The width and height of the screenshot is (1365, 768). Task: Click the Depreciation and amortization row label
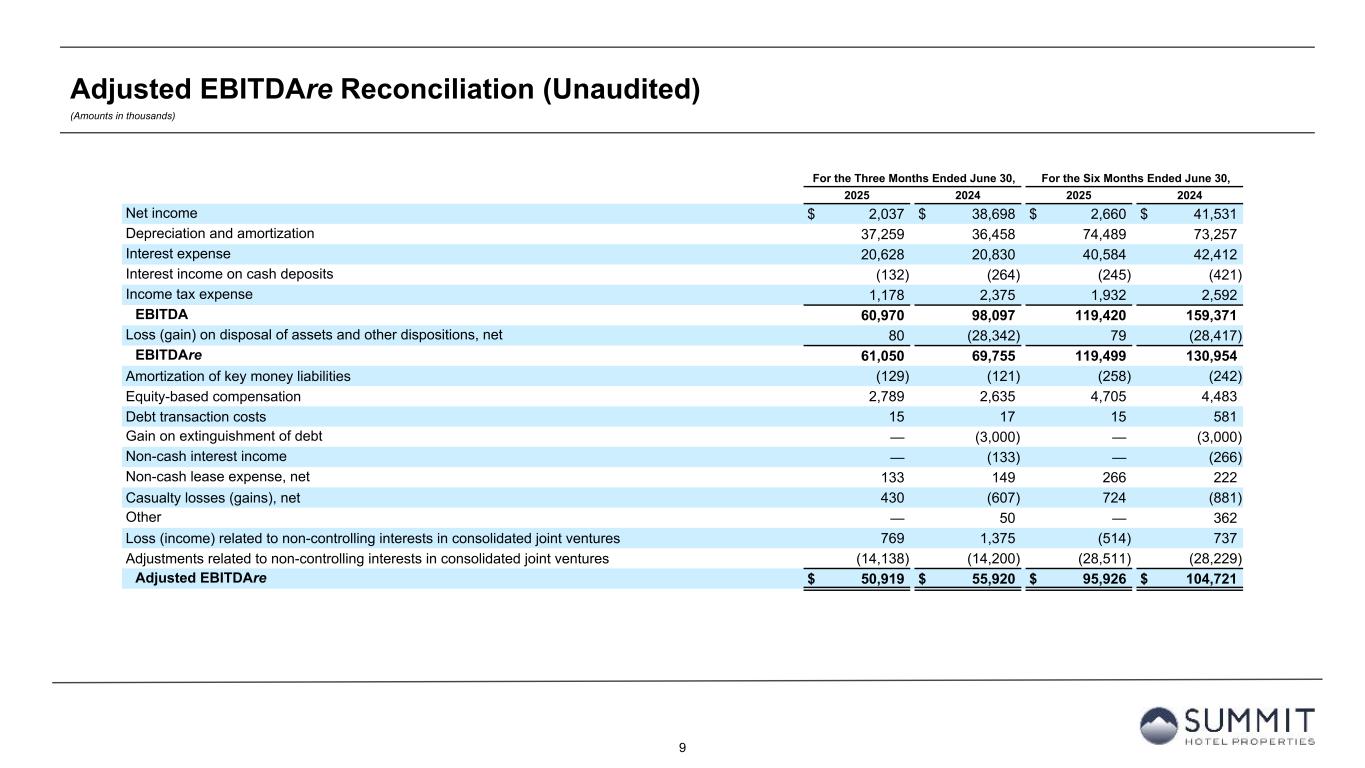point(219,233)
